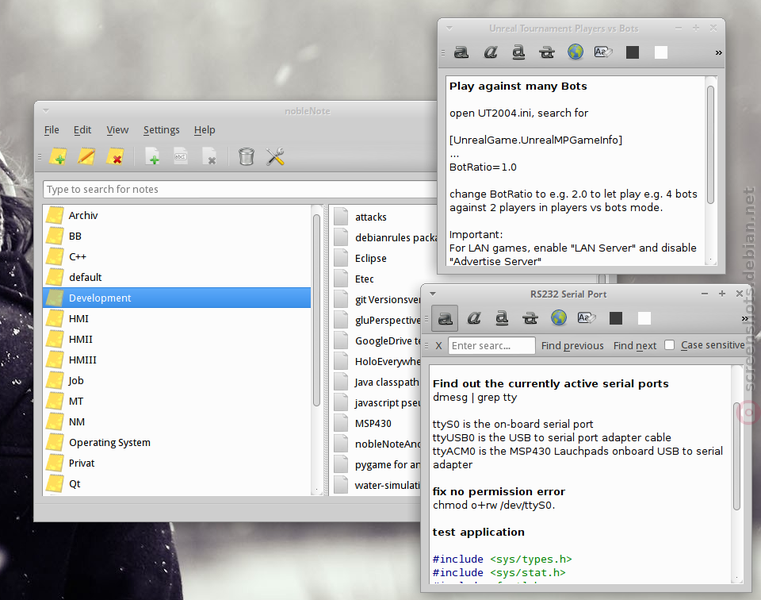Pick white color swatch in Unreal Tournament window

click(x=661, y=52)
